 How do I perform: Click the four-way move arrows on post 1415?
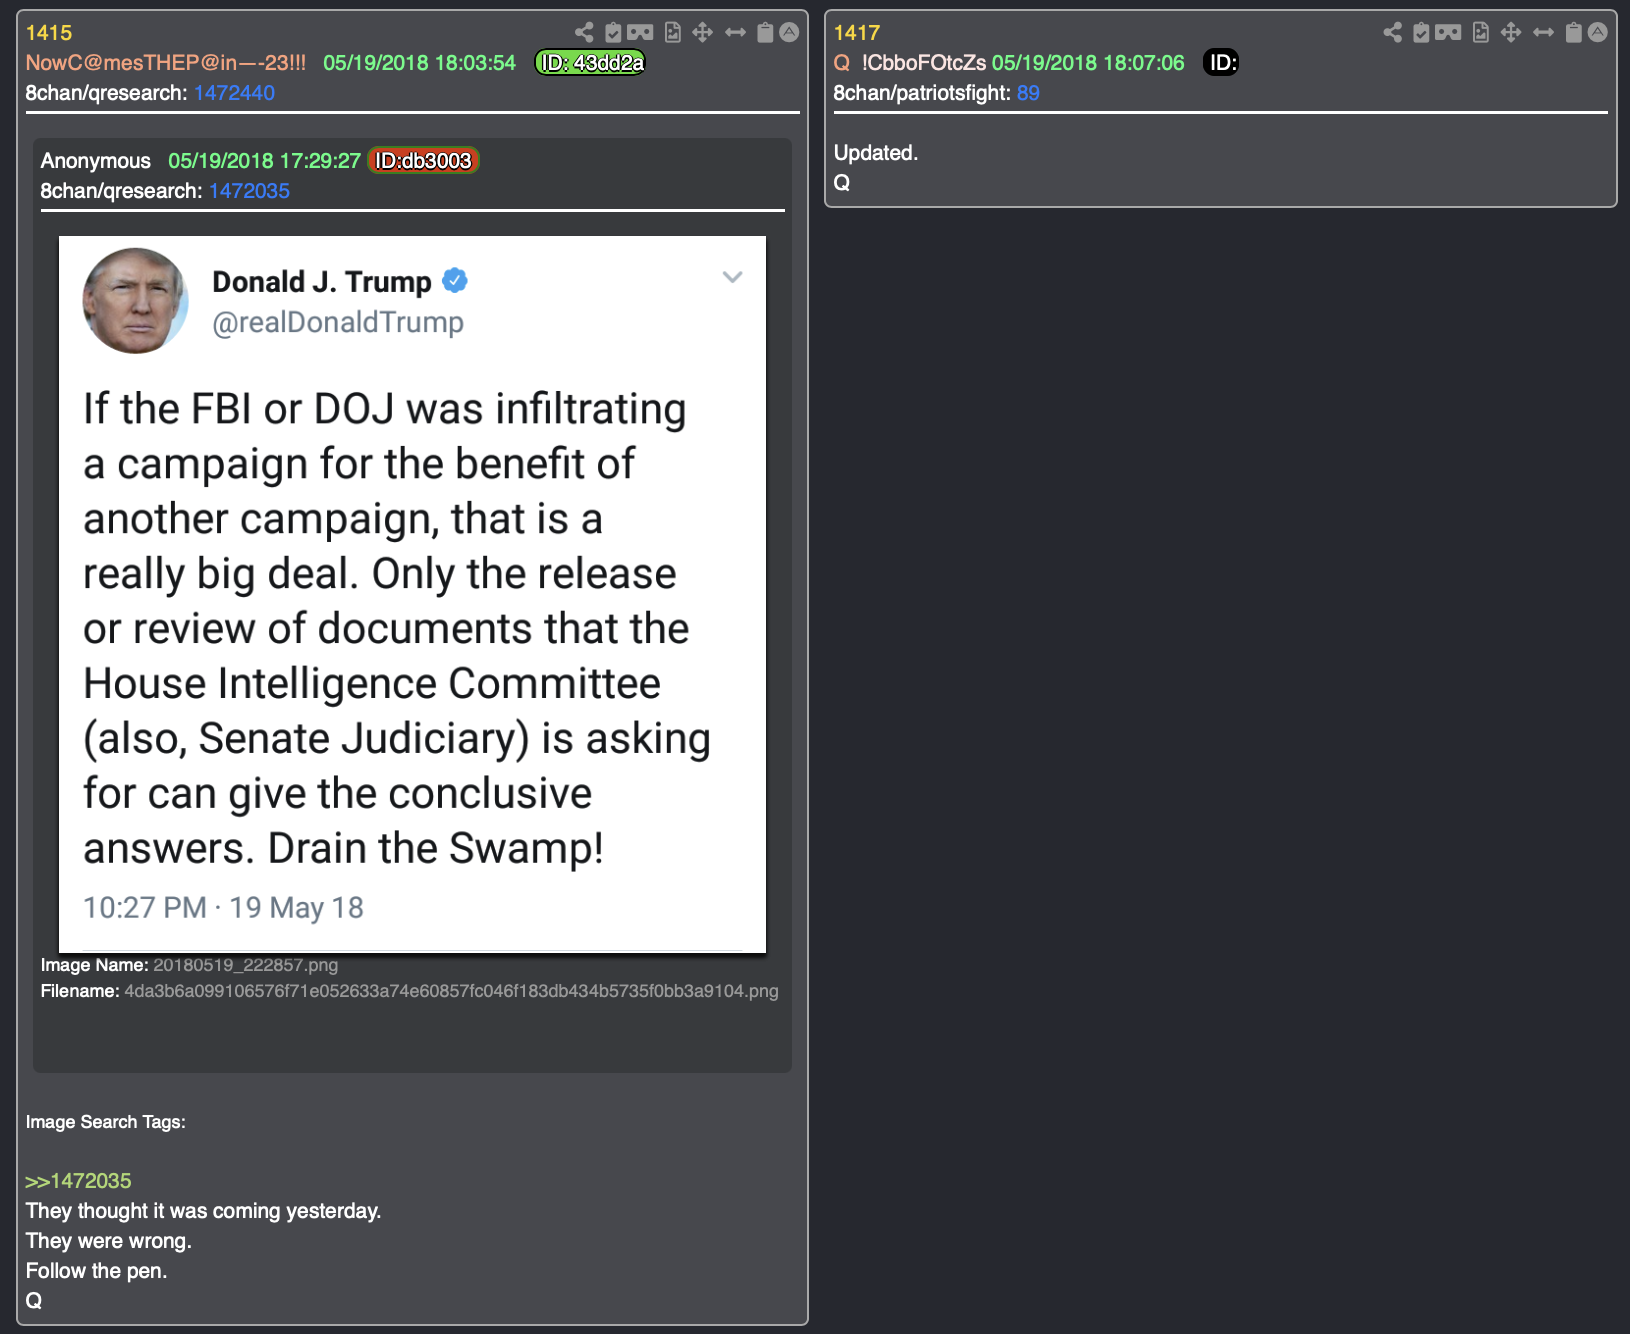click(703, 32)
